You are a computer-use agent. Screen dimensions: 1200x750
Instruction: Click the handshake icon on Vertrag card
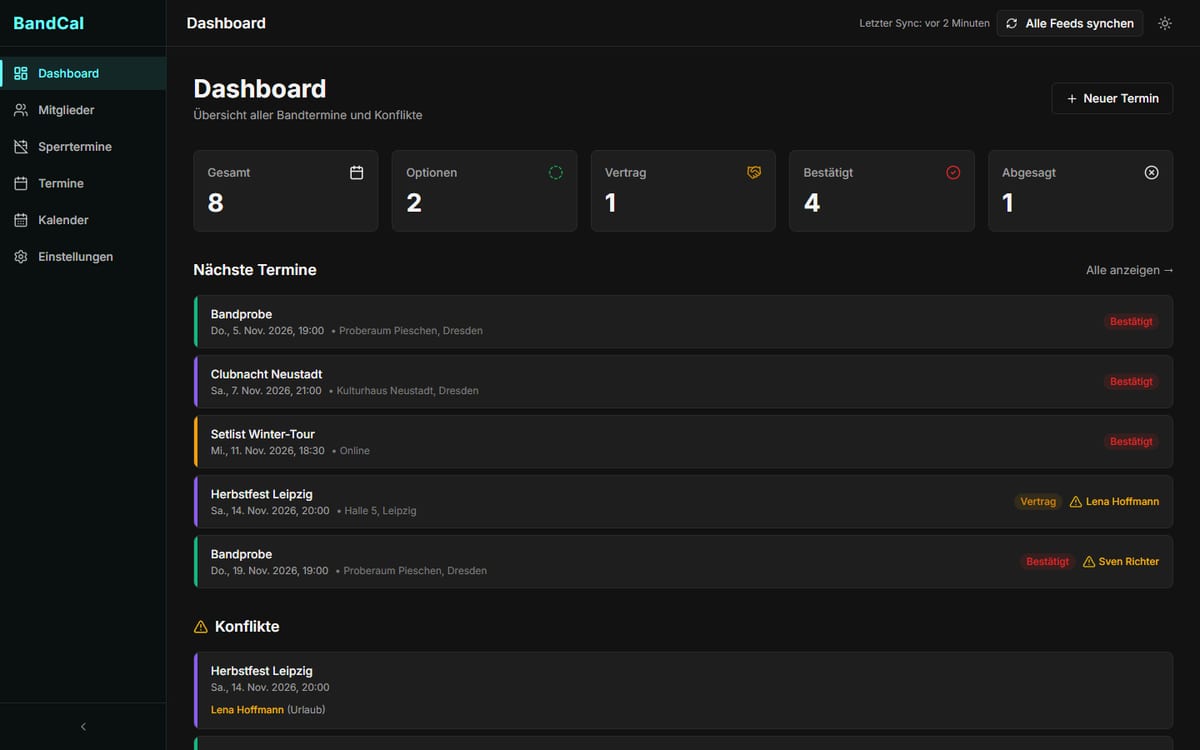coord(754,173)
